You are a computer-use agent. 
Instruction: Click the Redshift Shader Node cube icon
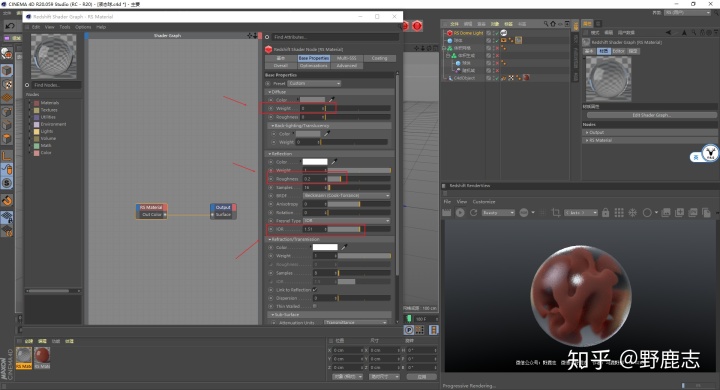(x=269, y=49)
